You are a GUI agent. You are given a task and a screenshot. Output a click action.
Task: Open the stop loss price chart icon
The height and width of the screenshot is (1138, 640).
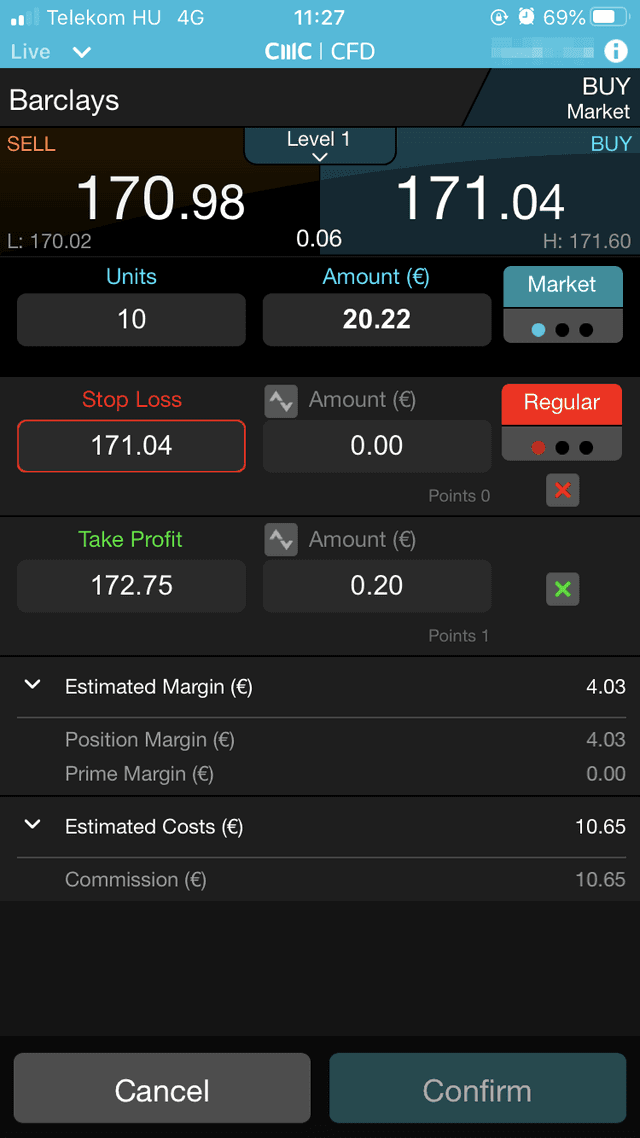coord(281,399)
